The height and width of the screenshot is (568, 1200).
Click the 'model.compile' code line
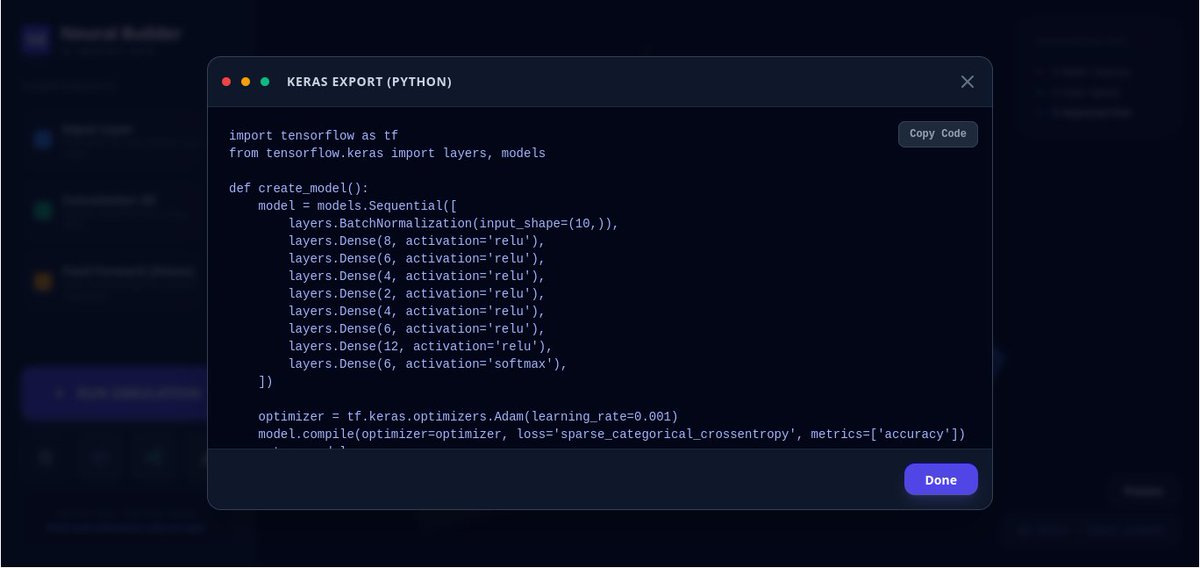pyautogui.click(x=612, y=434)
